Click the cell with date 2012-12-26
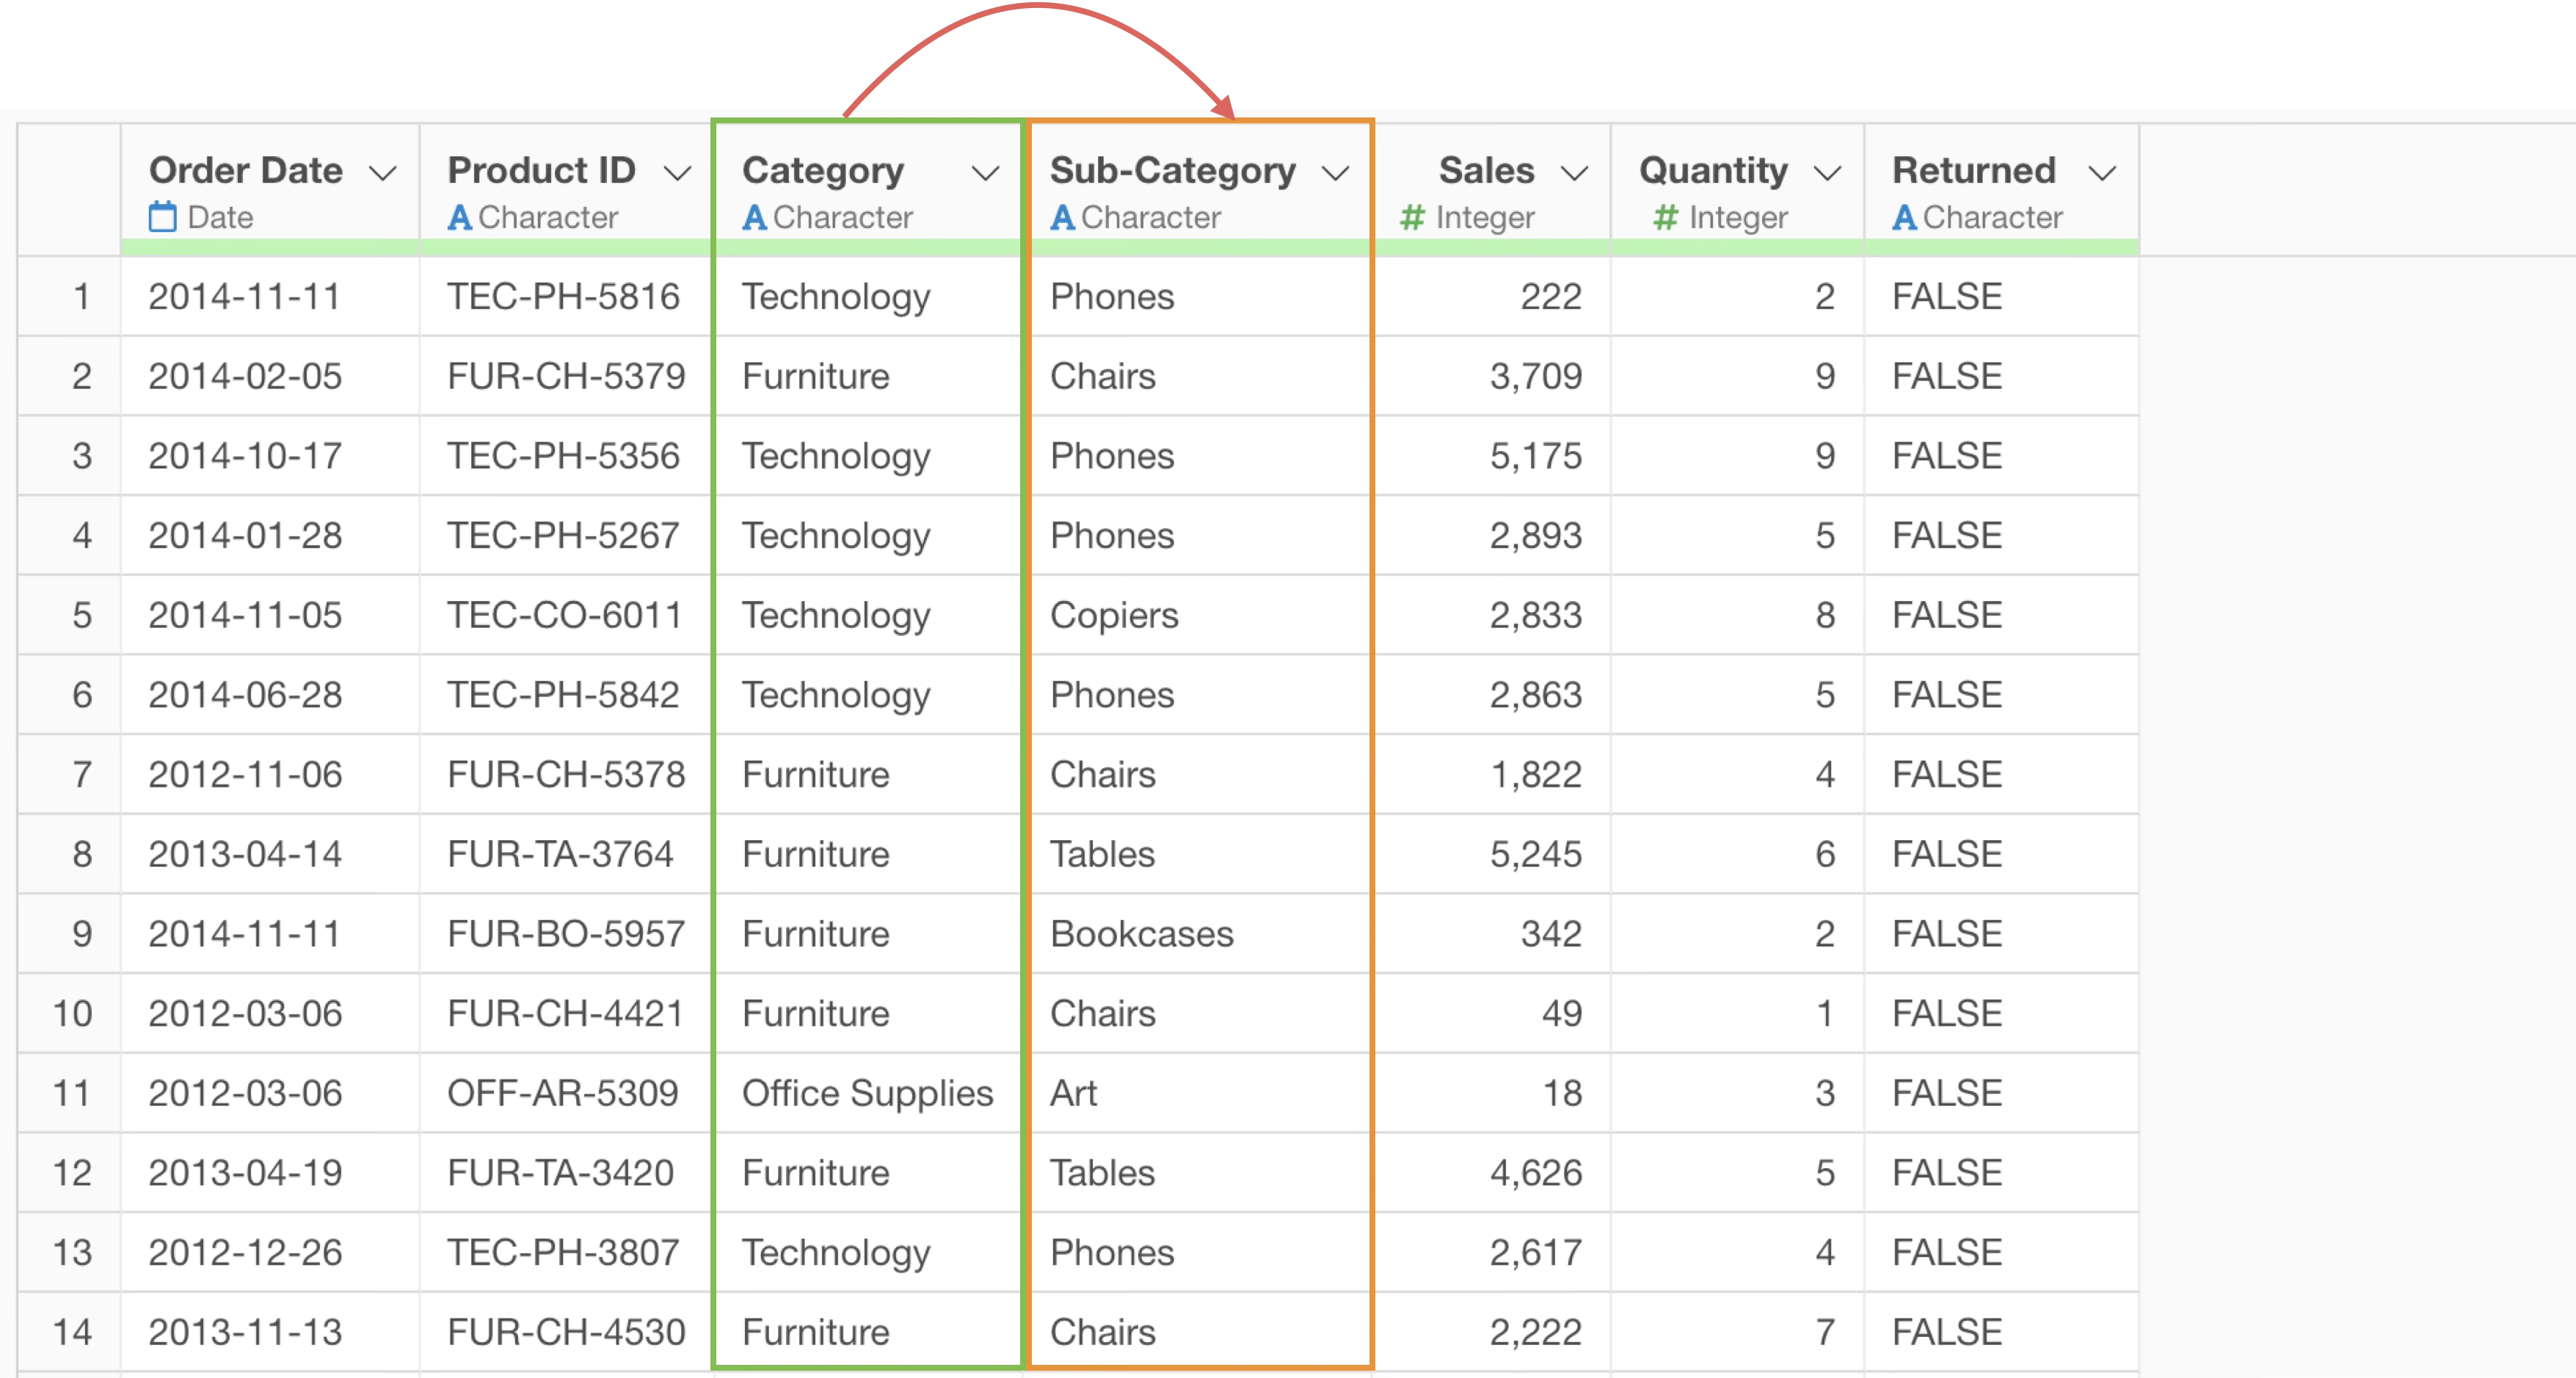This screenshot has width=2576, height=1378. [x=270, y=1252]
